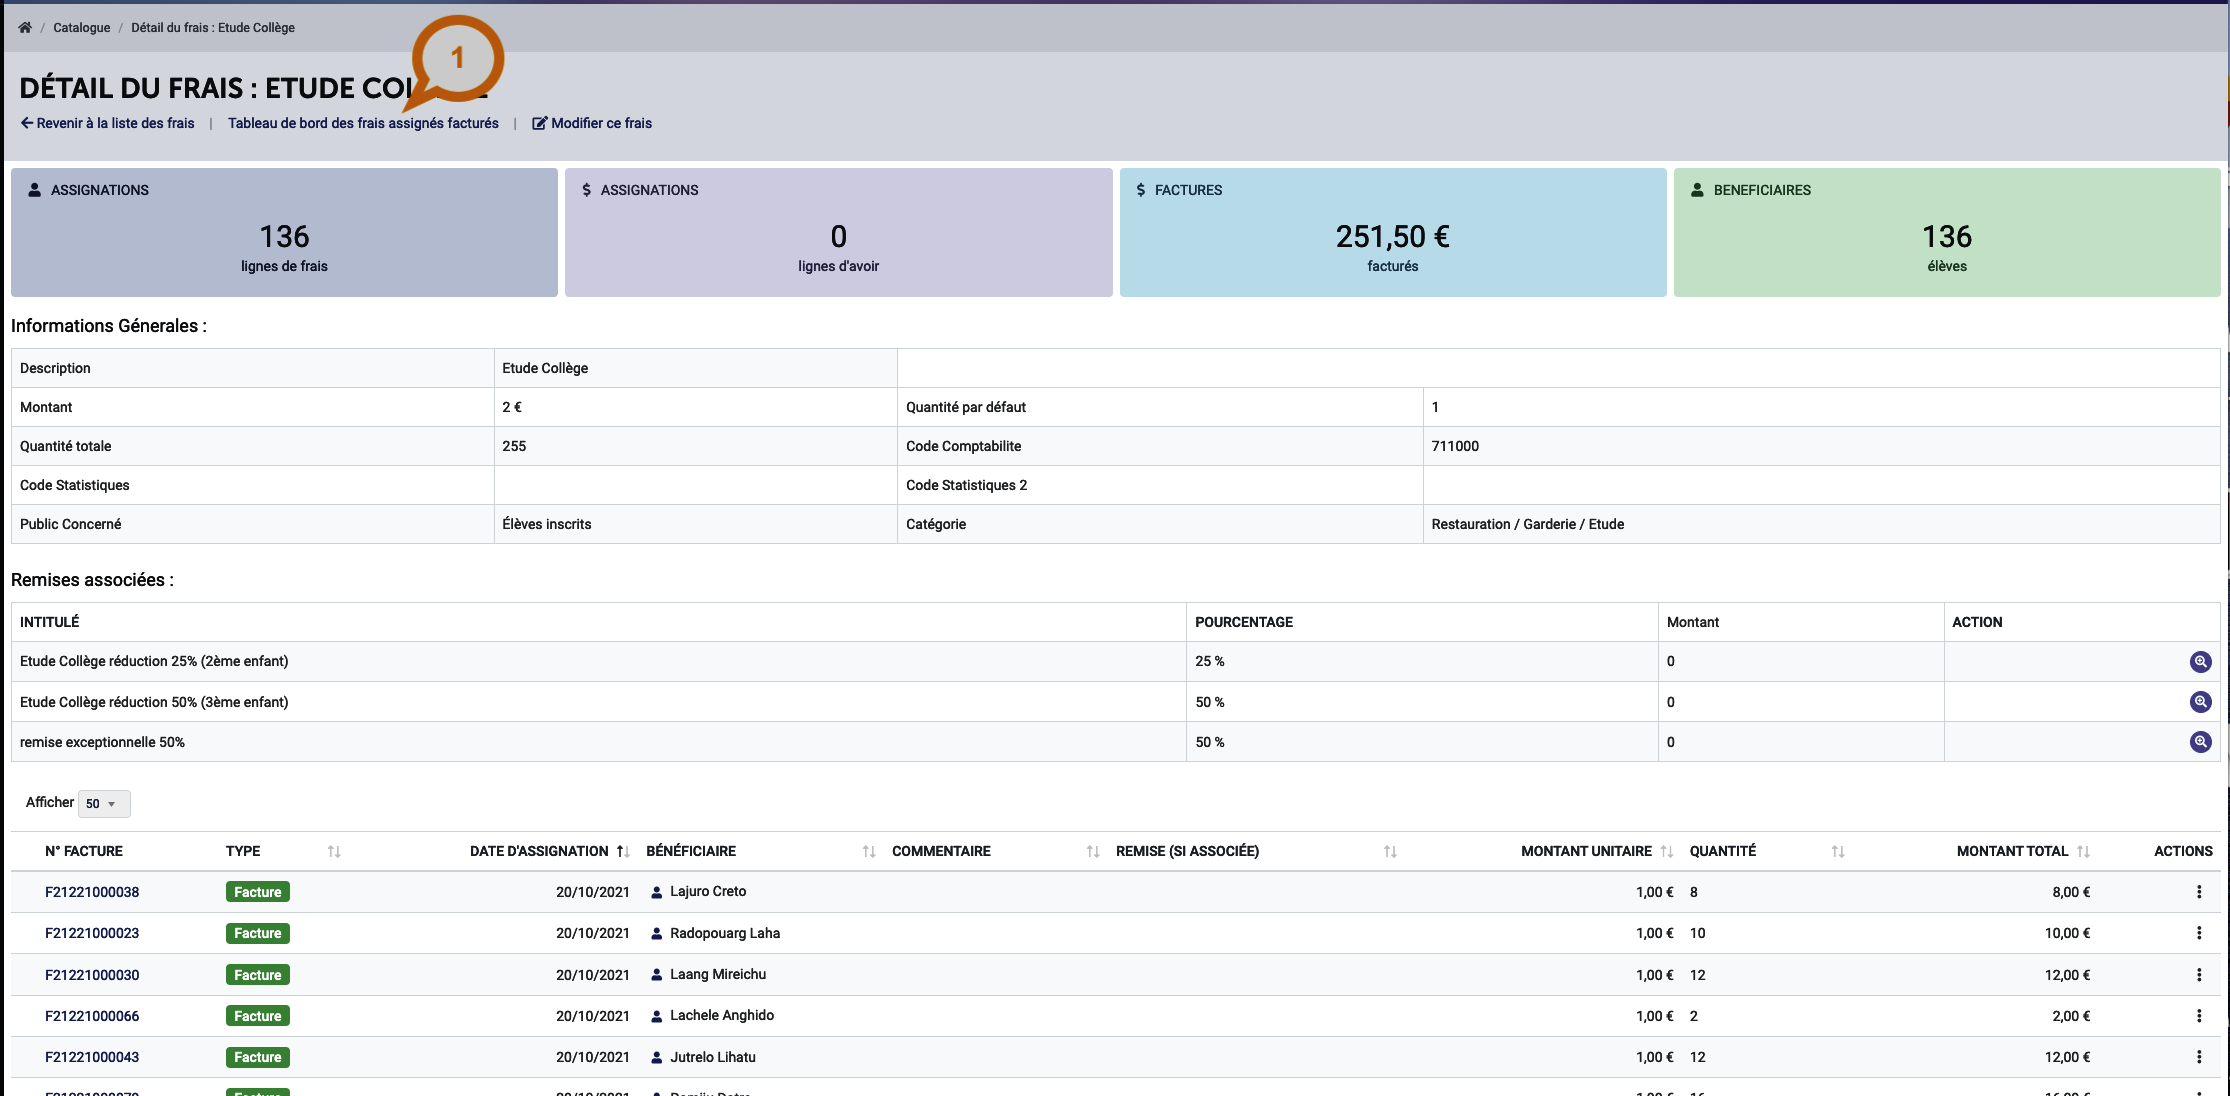Open invoice F21221000030

(x=92, y=975)
